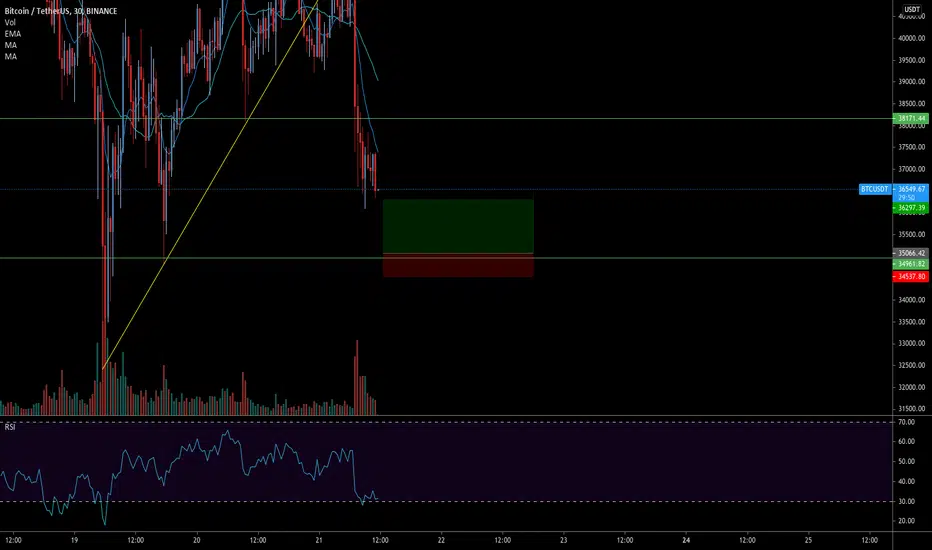Select the RSI pane label
This screenshot has height=550, width=932.
click(x=10, y=427)
